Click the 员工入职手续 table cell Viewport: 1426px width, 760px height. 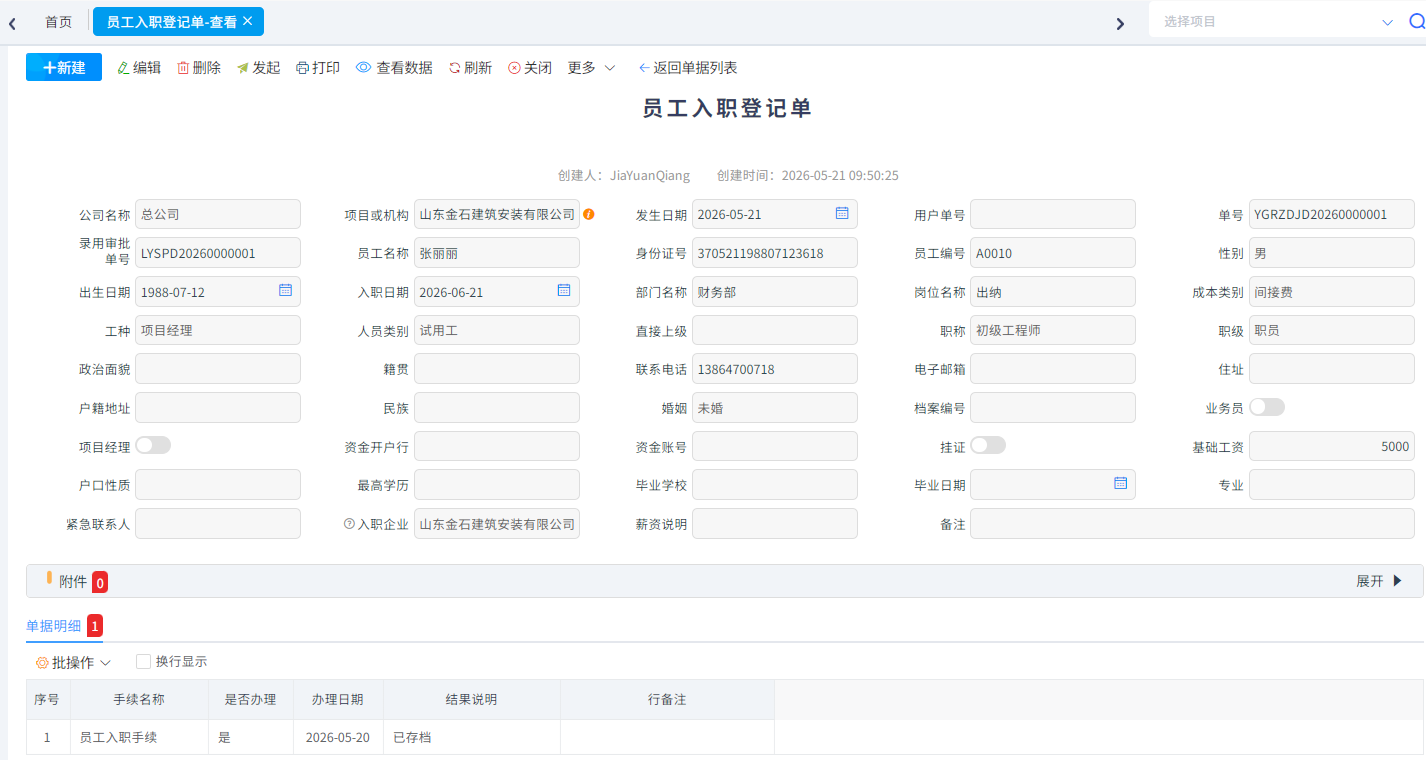(140, 737)
